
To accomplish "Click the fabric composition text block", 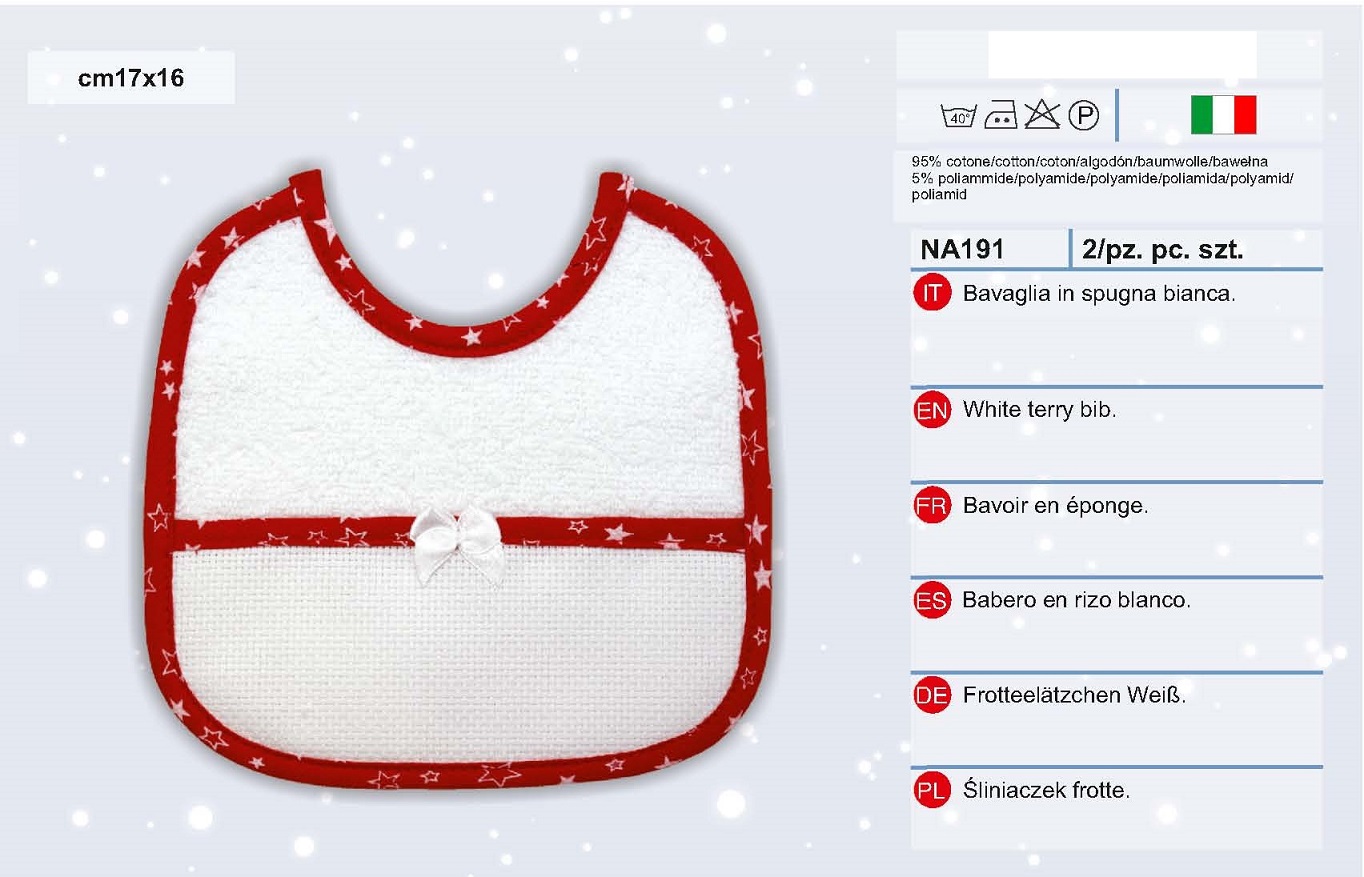I will point(1103,178).
